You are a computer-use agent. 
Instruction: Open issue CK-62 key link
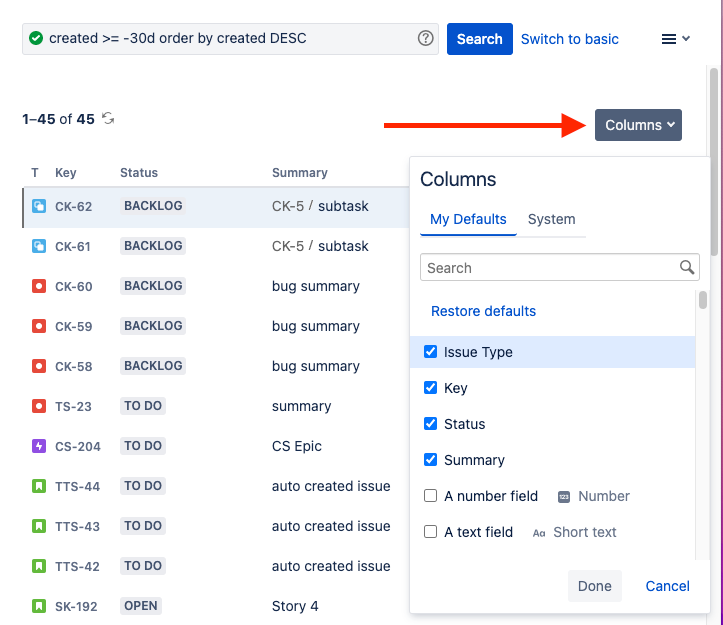pos(73,206)
